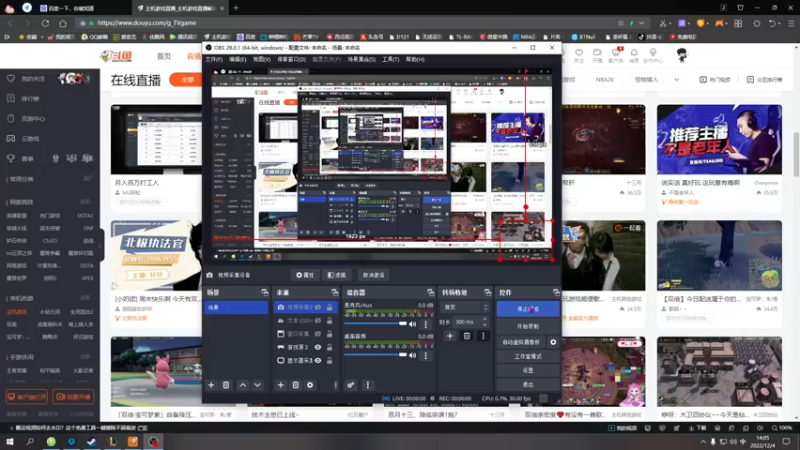The height and width of the screenshot is (450, 800).
Task: Toggle lock on 游戏源 2 source
Action: (330, 347)
